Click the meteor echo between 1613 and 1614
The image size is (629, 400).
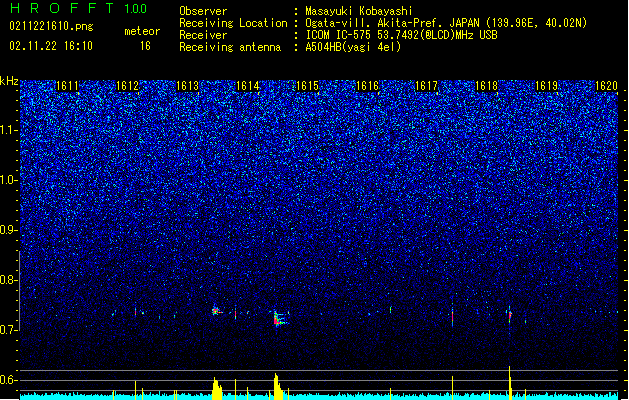[217, 311]
